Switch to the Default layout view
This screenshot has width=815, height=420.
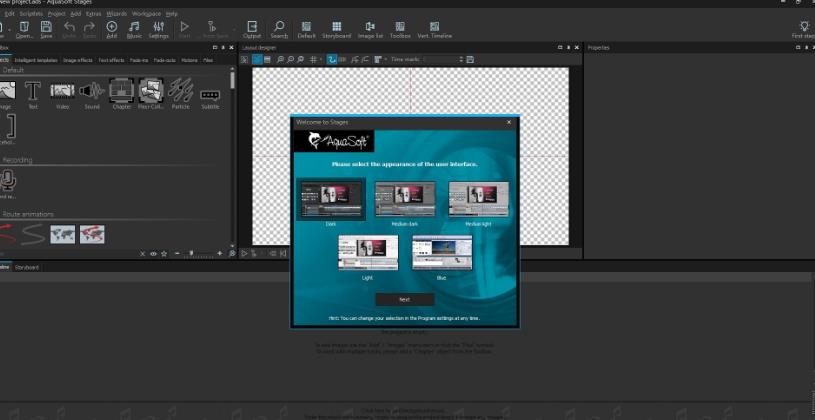click(306, 30)
